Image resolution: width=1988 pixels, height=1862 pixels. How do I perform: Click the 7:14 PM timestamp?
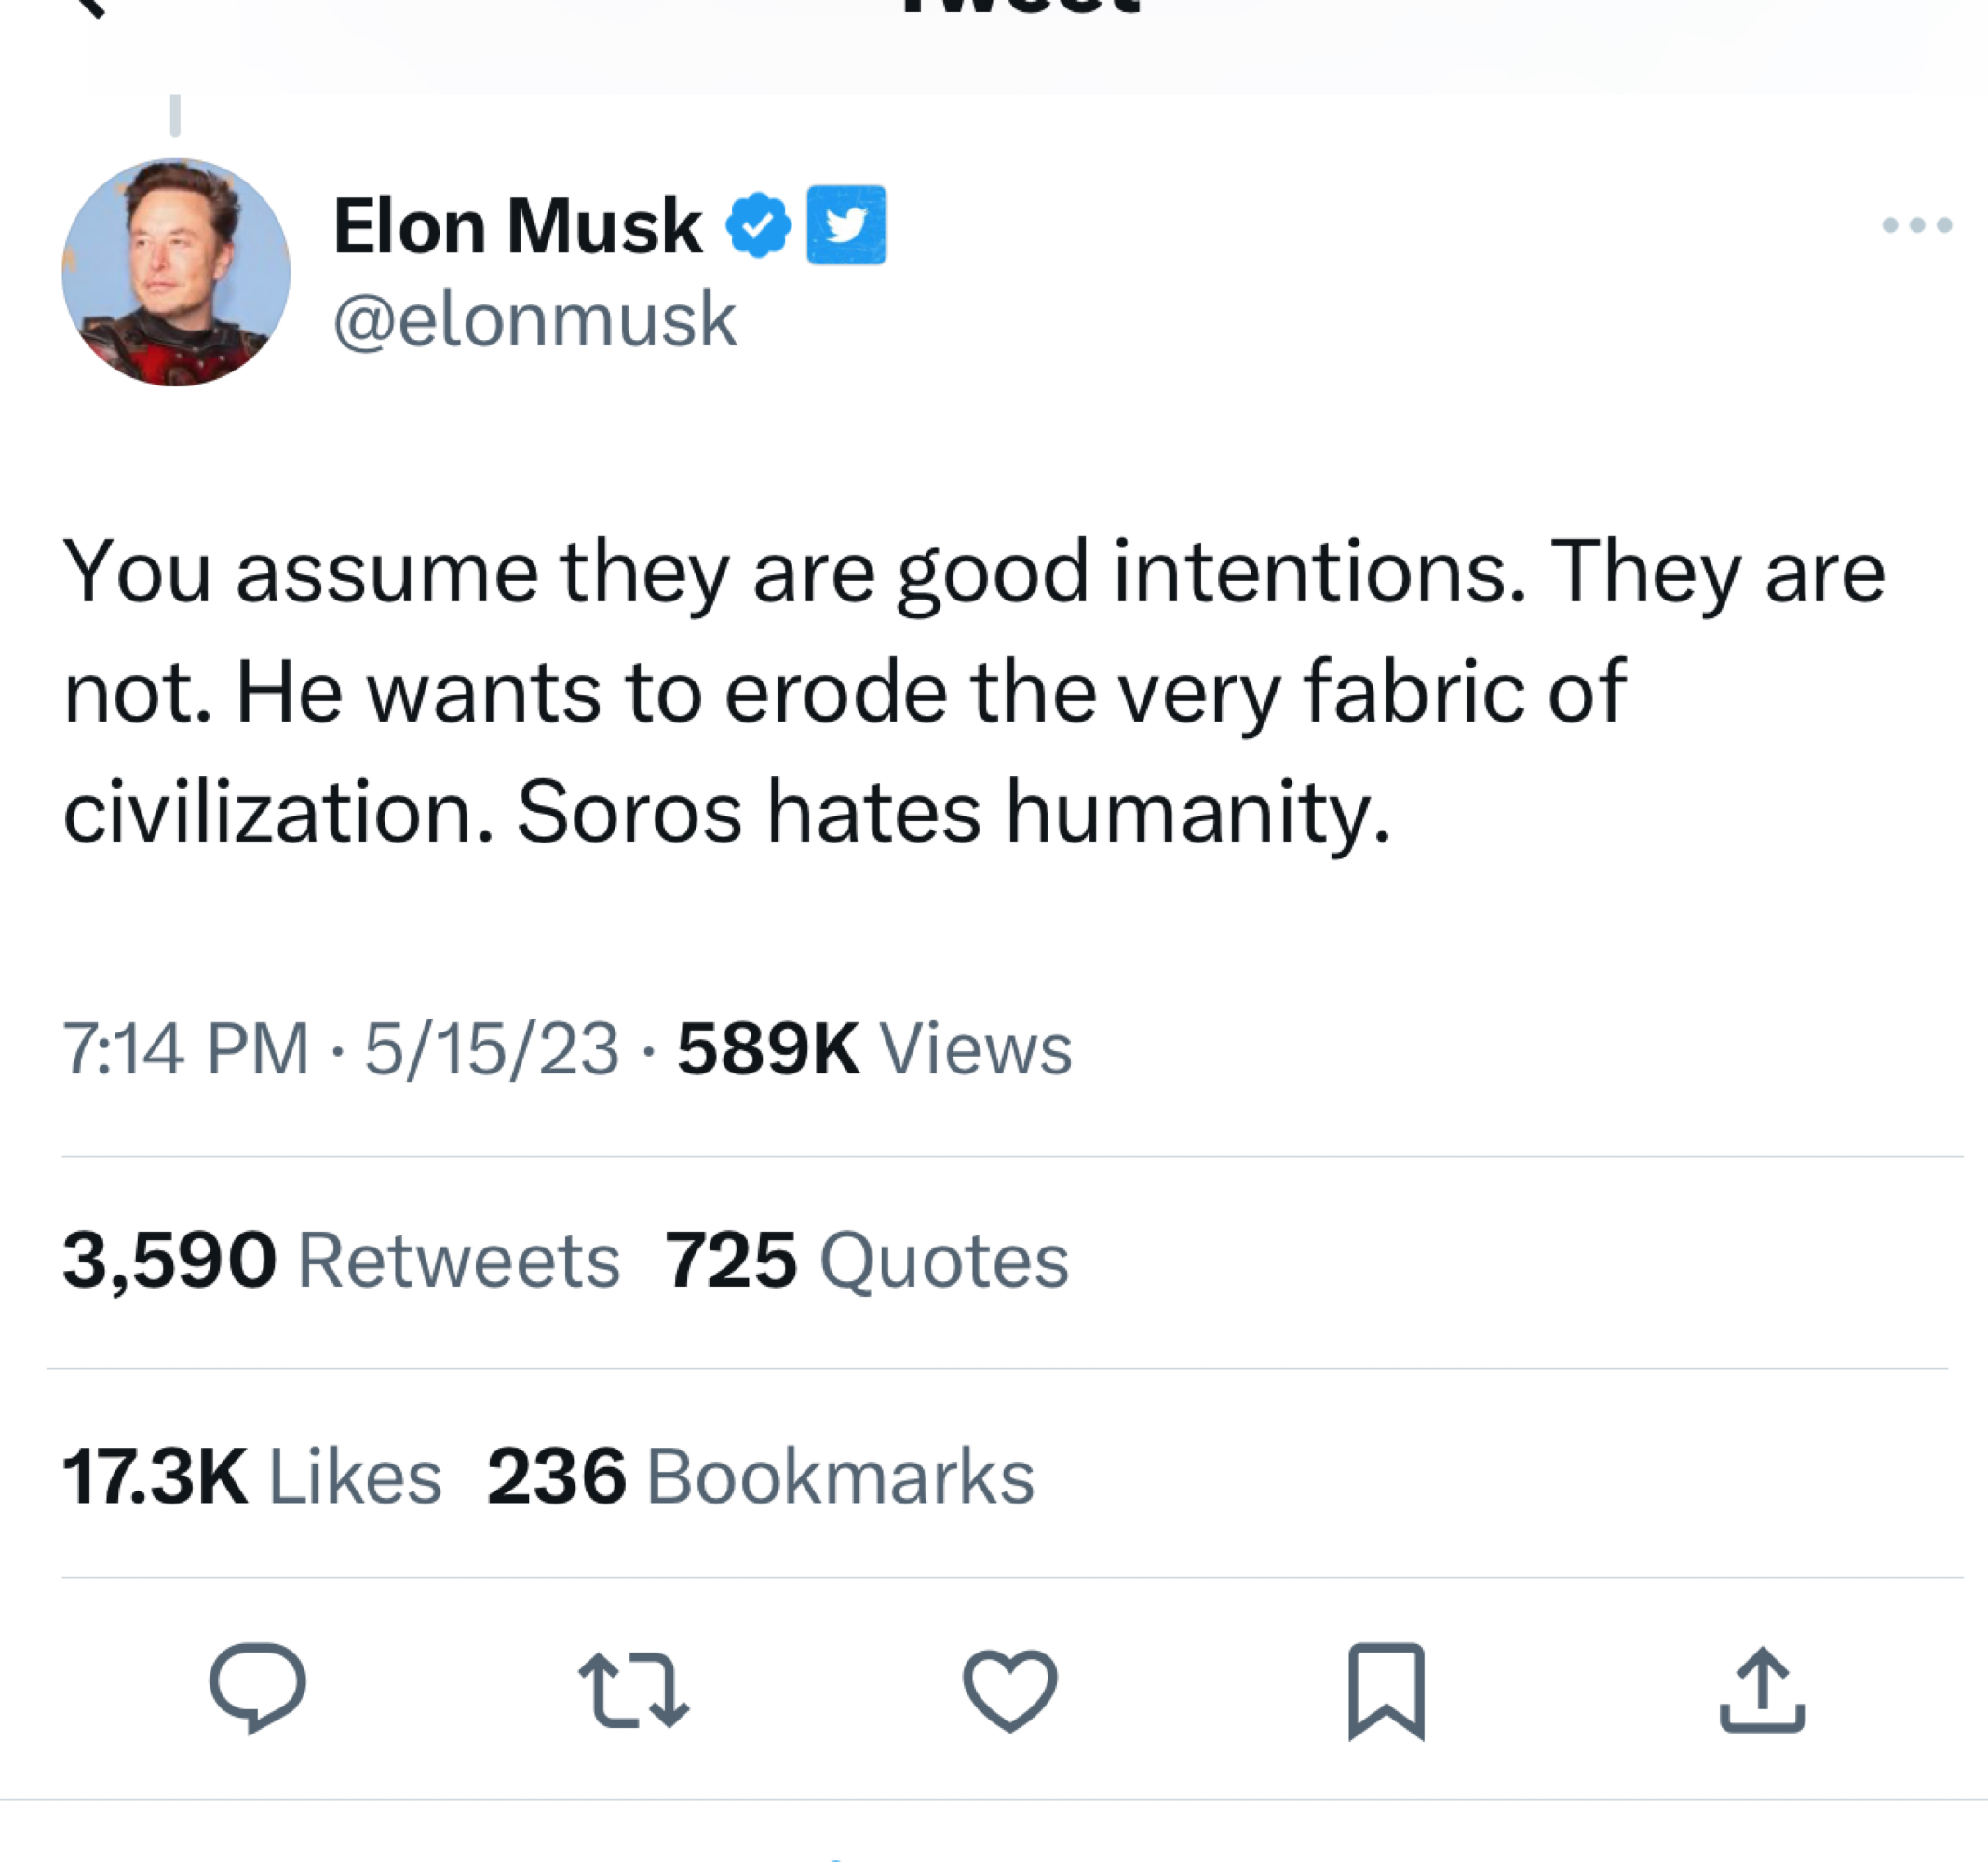click(x=186, y=1049)
